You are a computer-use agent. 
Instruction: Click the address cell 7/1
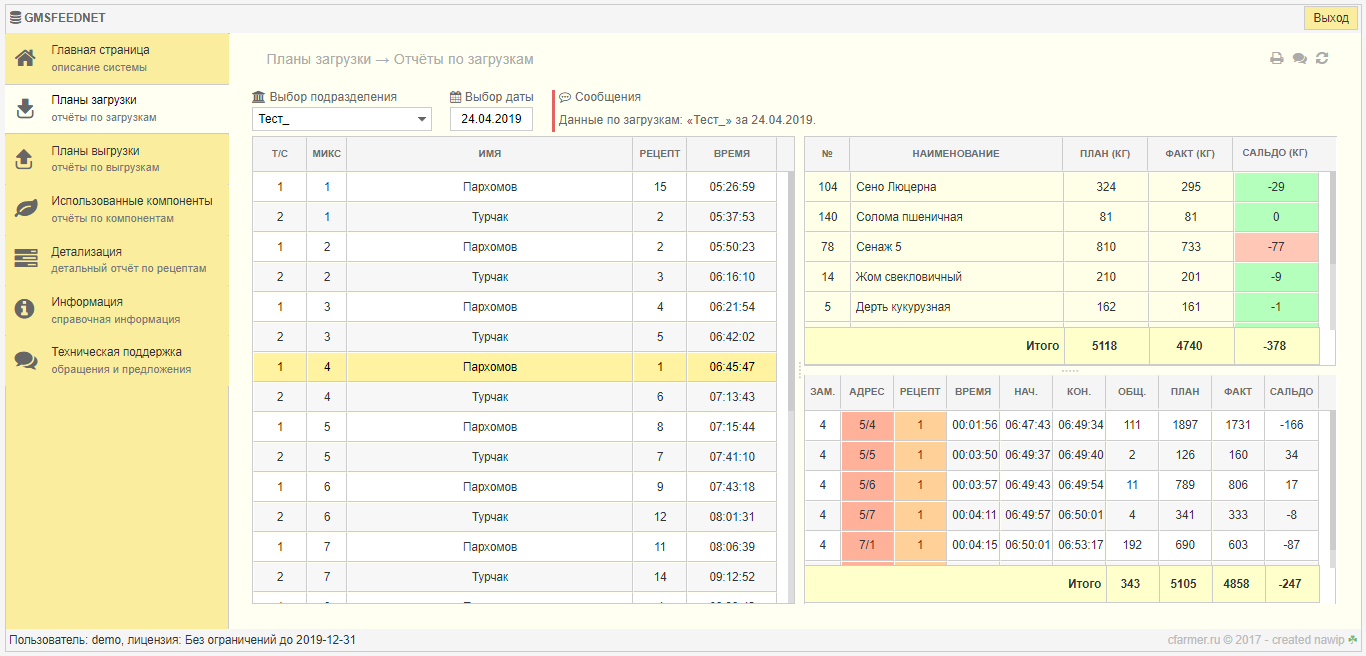[867, 545]
